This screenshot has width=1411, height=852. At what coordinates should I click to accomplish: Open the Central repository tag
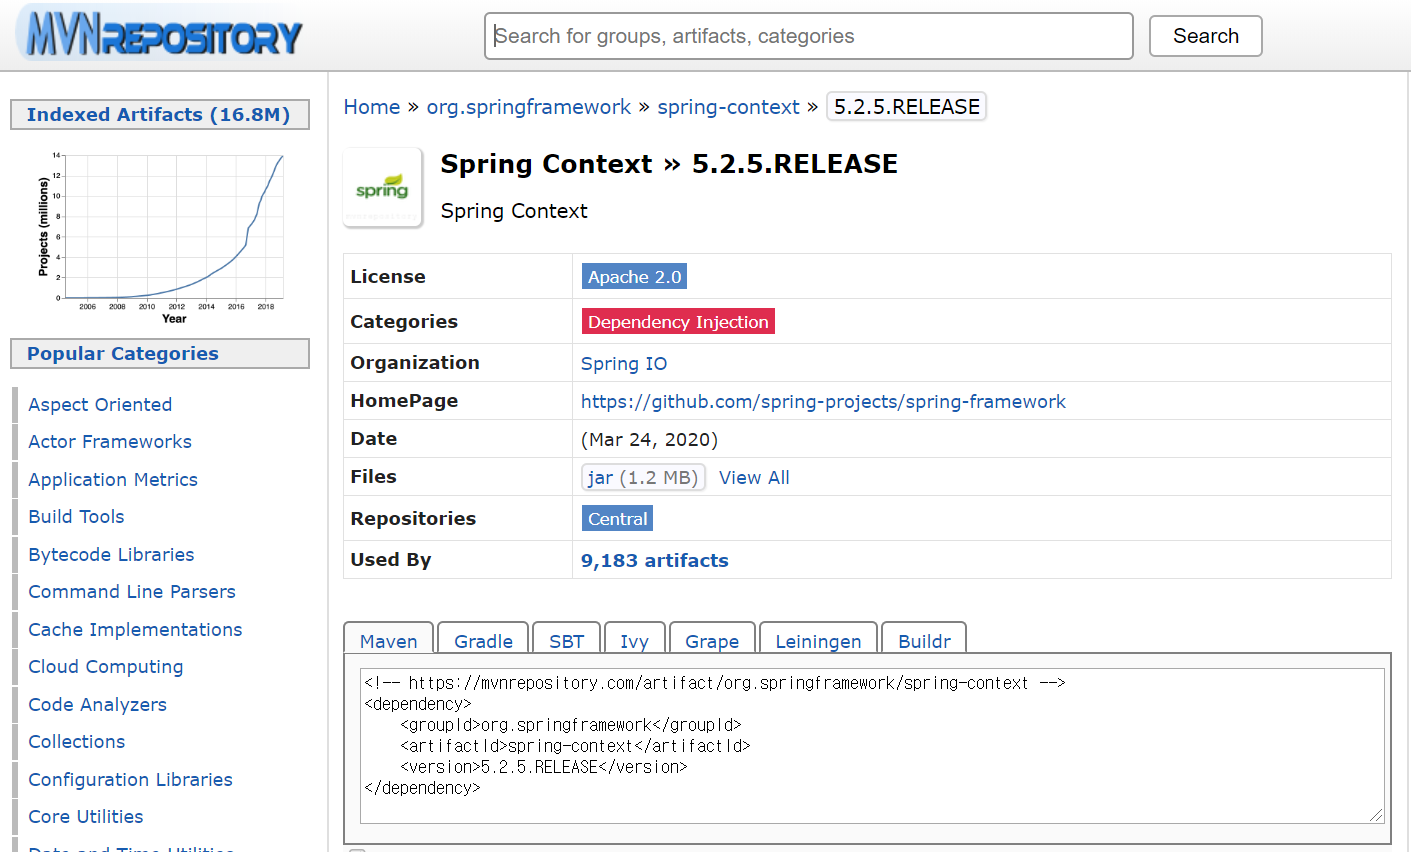617,519
